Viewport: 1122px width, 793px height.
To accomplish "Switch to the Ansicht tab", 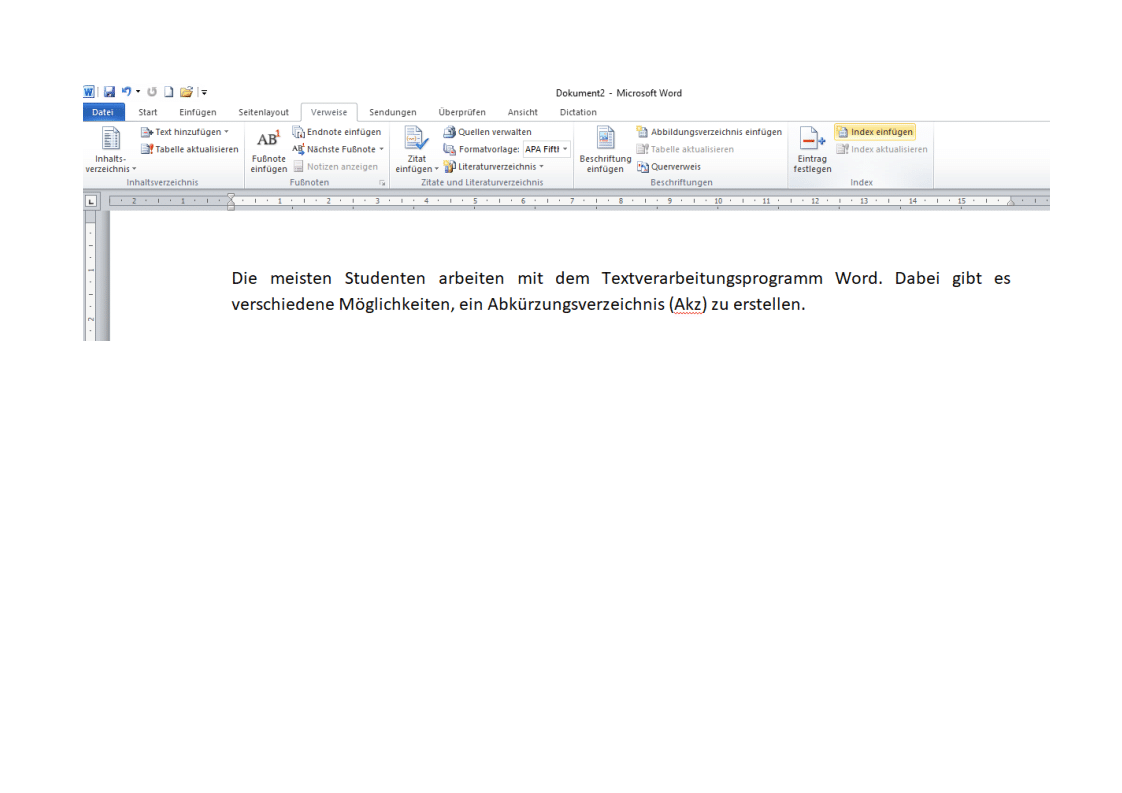I will click(x=522, y=112).
